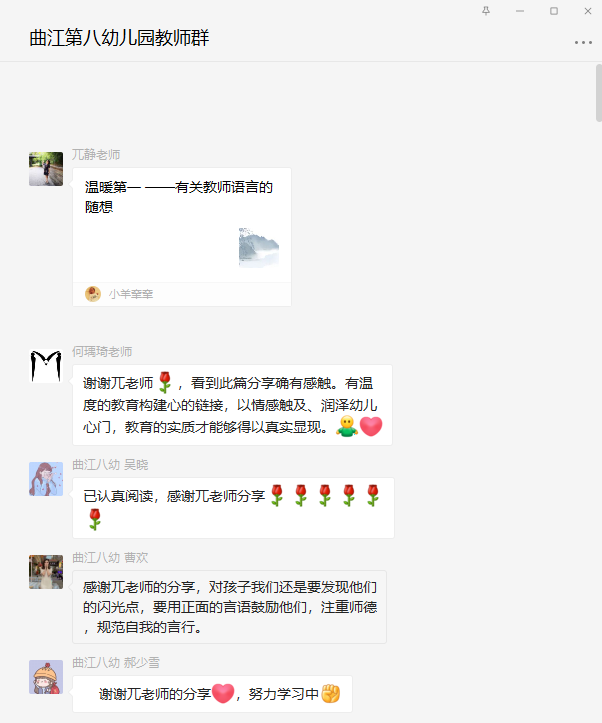Open the three-dot chat info menu
Screen dimensions: 602x723
(x=583, y=42)
